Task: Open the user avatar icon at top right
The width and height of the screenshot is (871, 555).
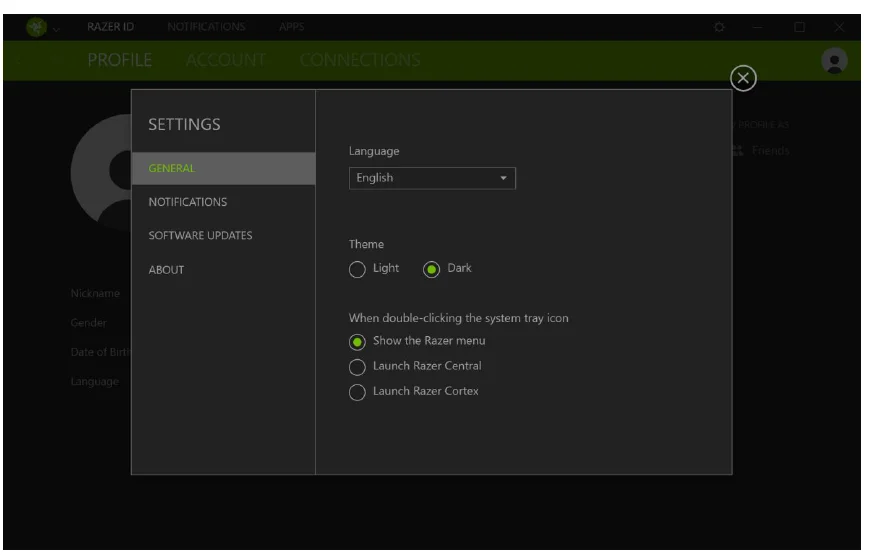Action: pyautogui.click(x=834, y=61)
